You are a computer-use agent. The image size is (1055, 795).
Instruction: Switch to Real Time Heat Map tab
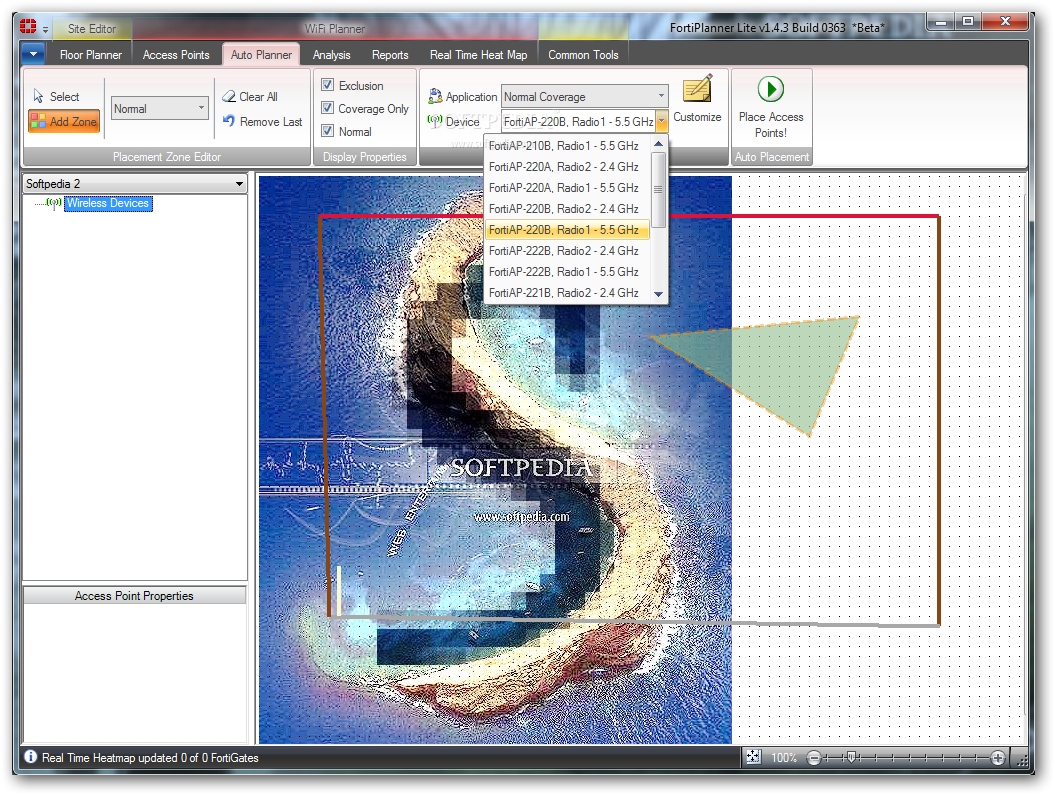pos(478,54)
